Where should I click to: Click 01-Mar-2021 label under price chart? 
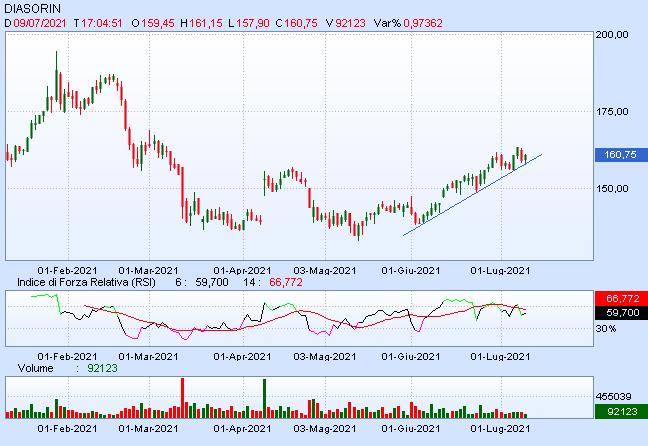(148, 271)
